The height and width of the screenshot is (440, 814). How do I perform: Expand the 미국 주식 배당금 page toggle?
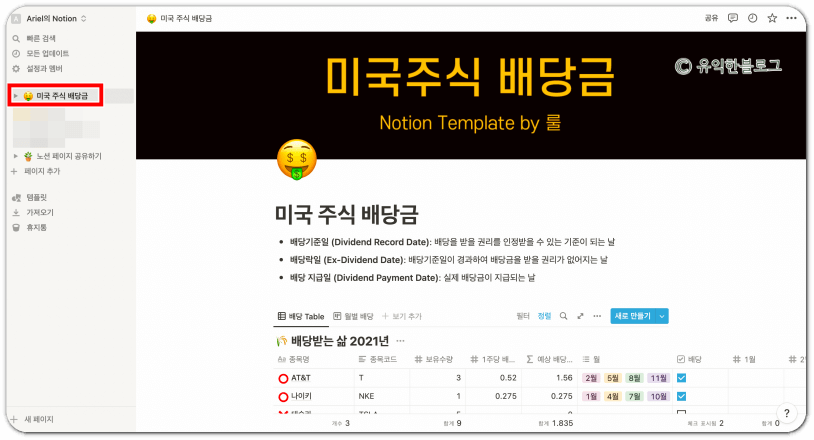[x=16, y=96]
